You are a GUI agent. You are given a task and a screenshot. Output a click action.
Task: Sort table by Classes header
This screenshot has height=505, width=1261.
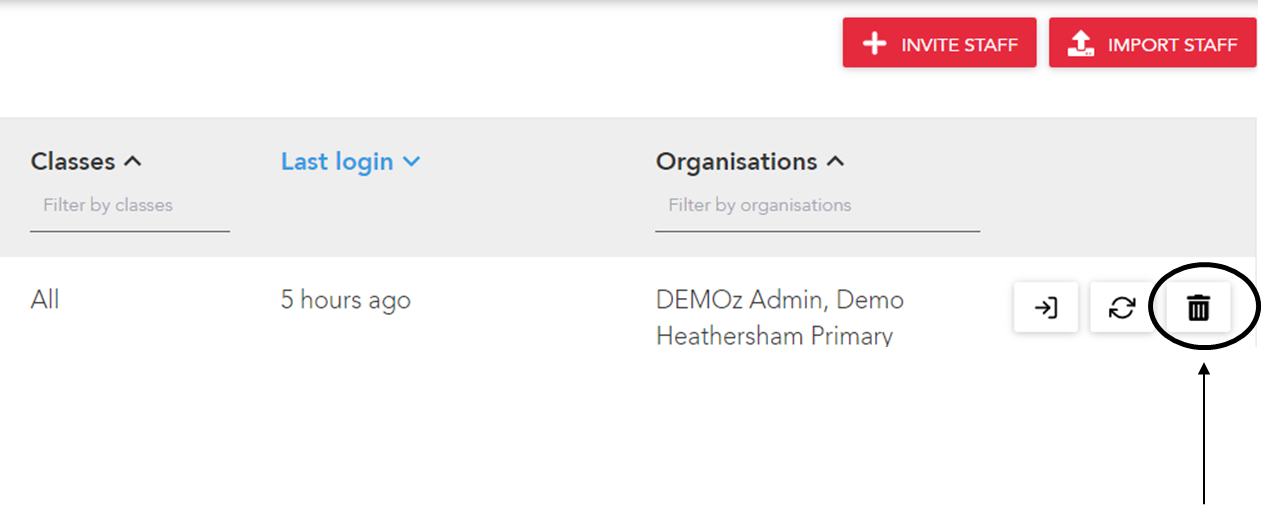[73, 161]
